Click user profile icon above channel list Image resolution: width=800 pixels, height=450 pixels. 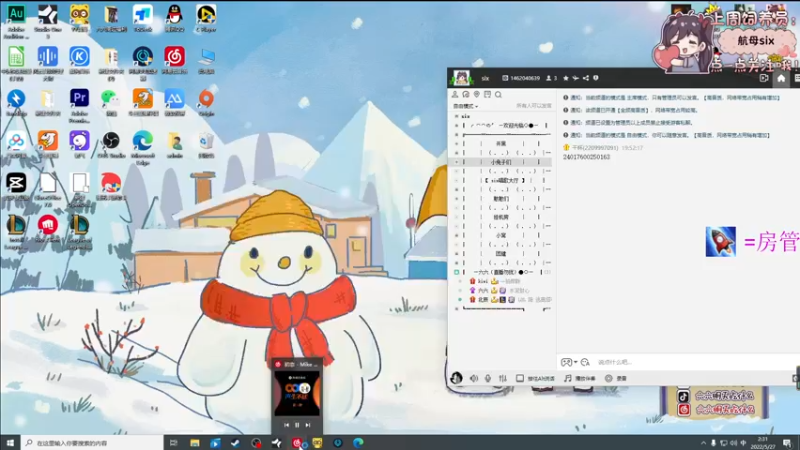[x=455, y=94]
